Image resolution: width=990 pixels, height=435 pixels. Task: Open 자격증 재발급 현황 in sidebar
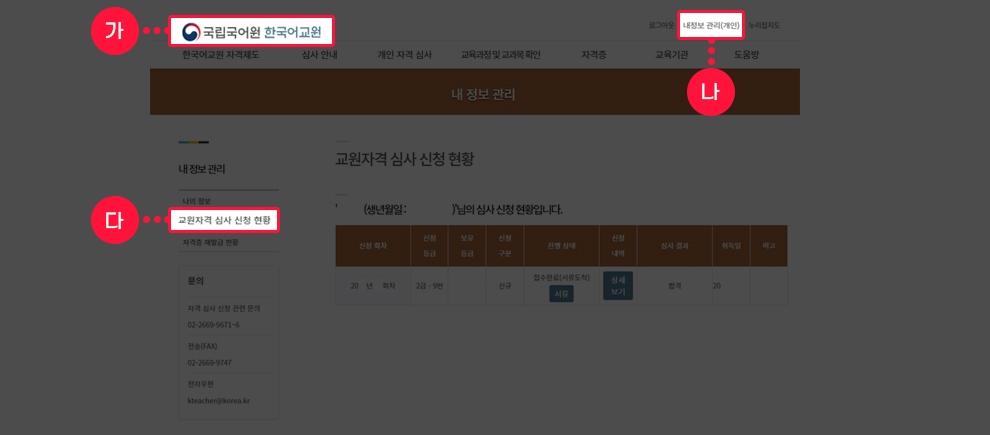pos(210,242)
